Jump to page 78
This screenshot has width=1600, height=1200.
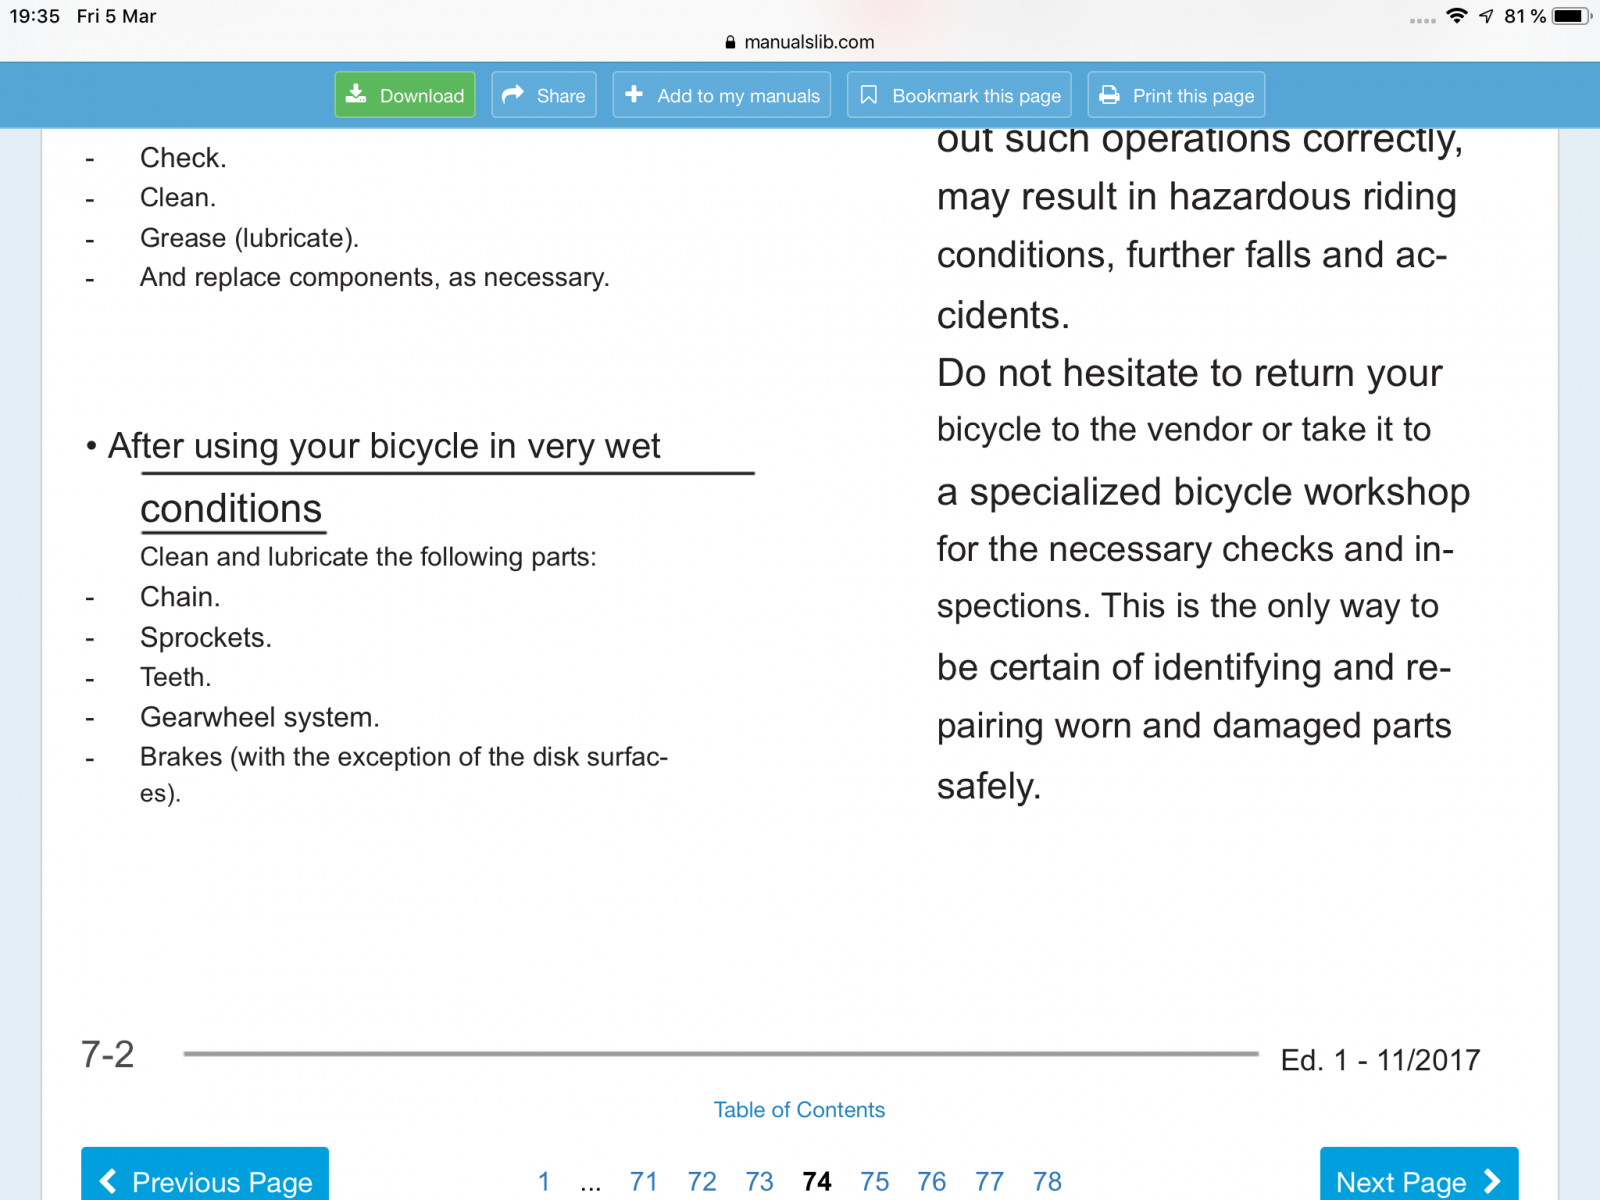[1048, 1182]
